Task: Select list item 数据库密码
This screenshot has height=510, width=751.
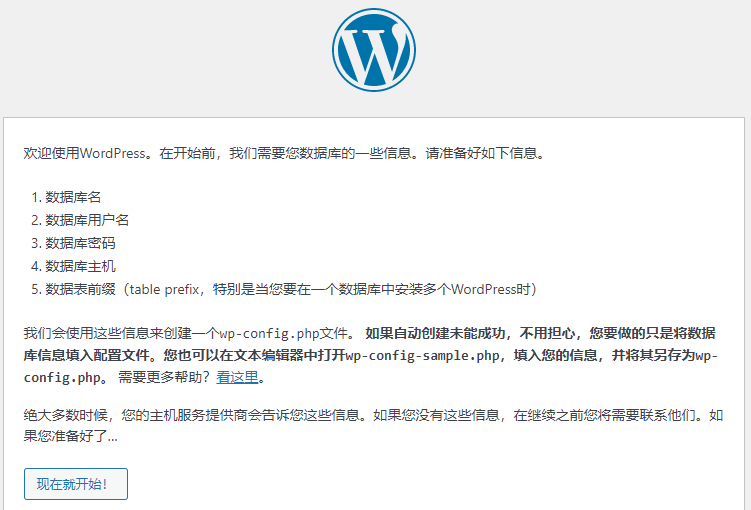Action: tap(80, 243)
